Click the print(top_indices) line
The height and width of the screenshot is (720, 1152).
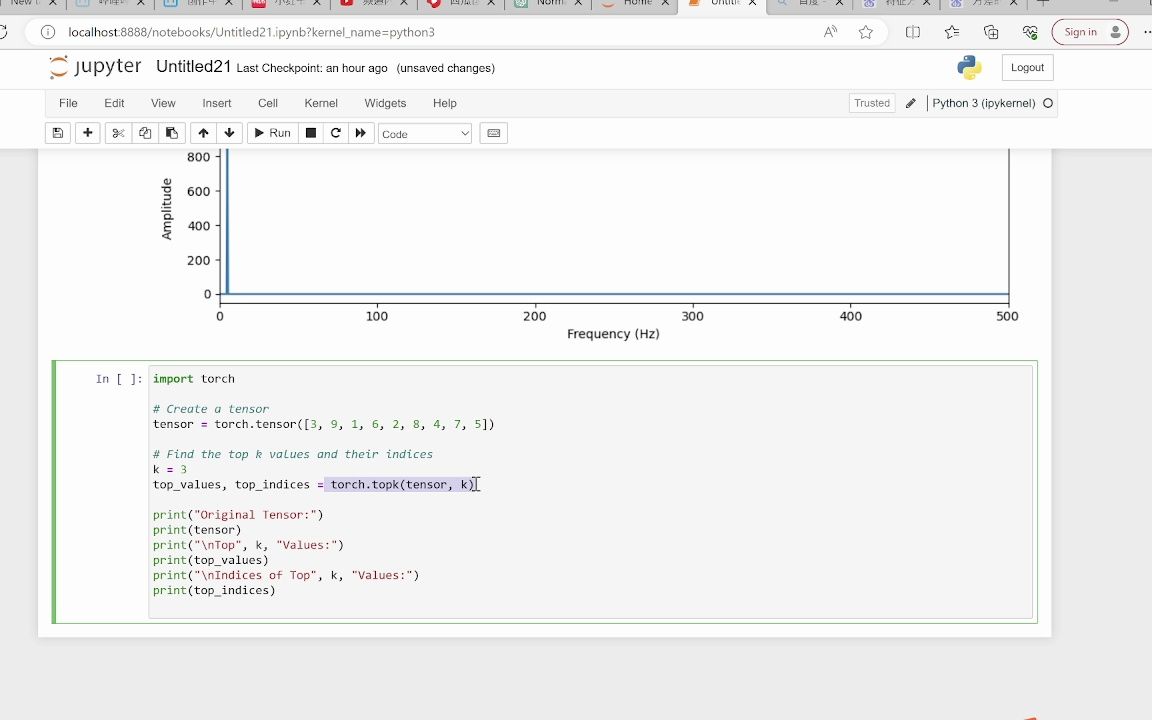214,591
